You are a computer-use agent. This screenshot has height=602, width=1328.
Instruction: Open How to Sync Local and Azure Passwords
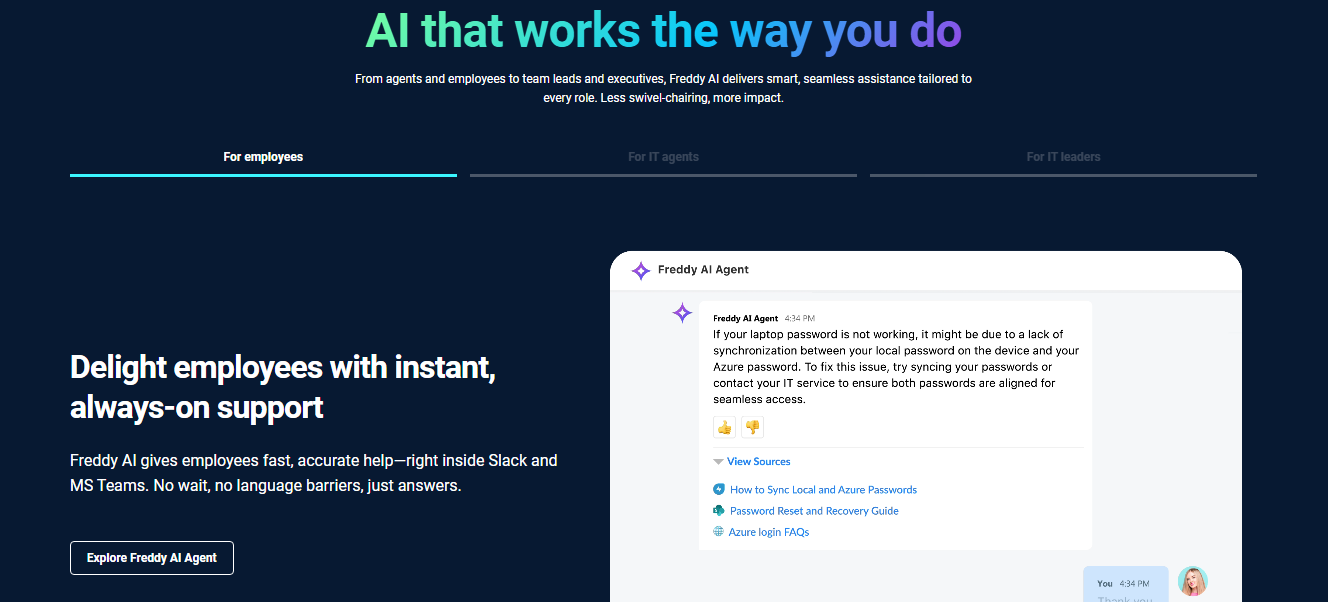823,490
